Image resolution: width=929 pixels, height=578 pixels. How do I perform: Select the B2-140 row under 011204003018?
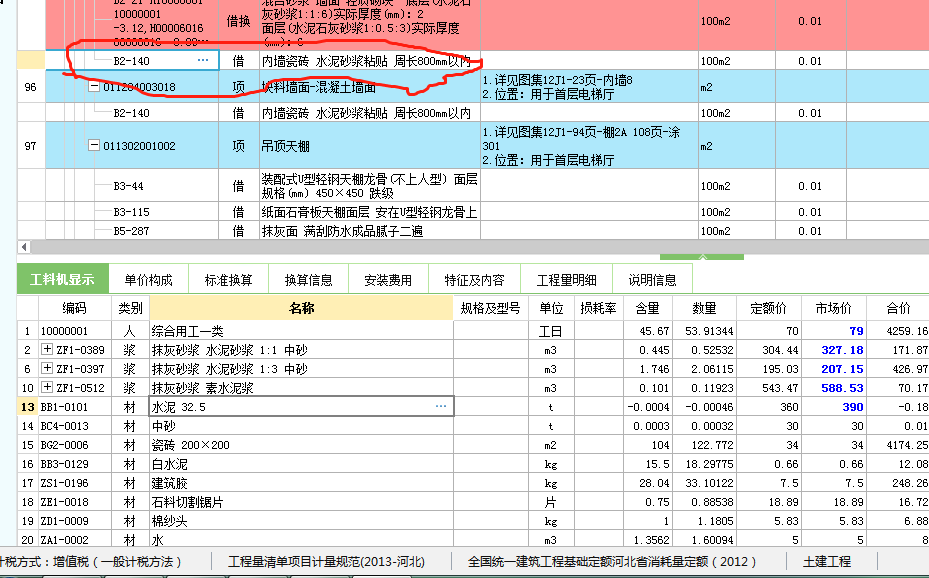tap(132, 113)
